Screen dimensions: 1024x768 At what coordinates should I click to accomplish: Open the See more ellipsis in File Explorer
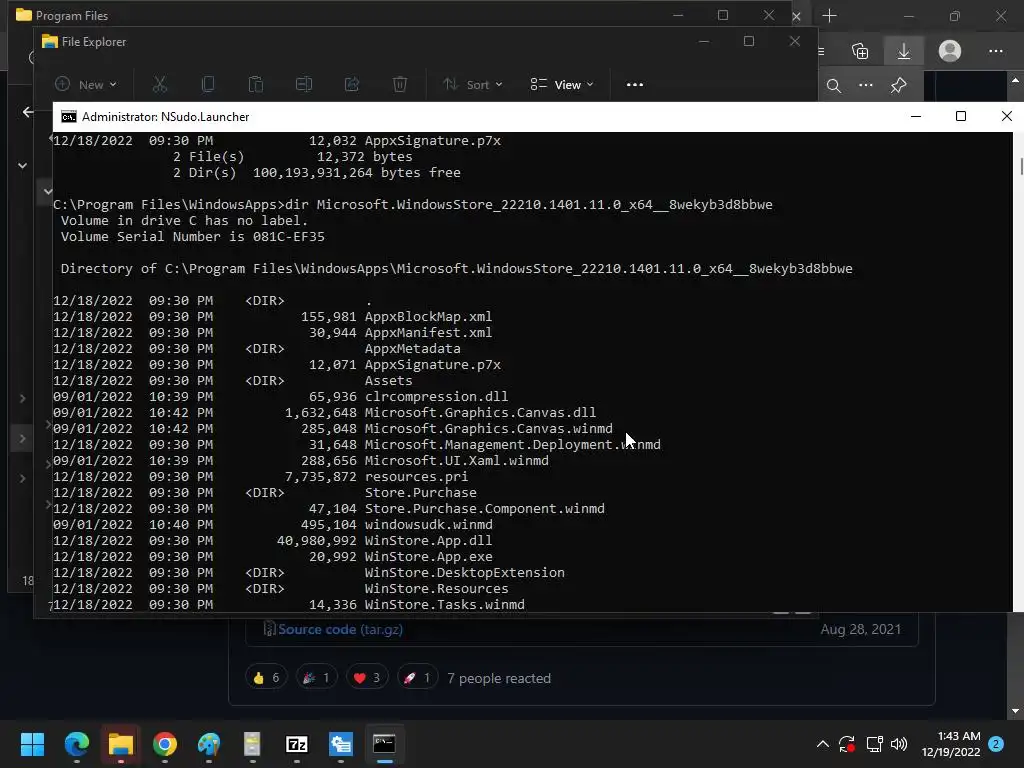634,84
